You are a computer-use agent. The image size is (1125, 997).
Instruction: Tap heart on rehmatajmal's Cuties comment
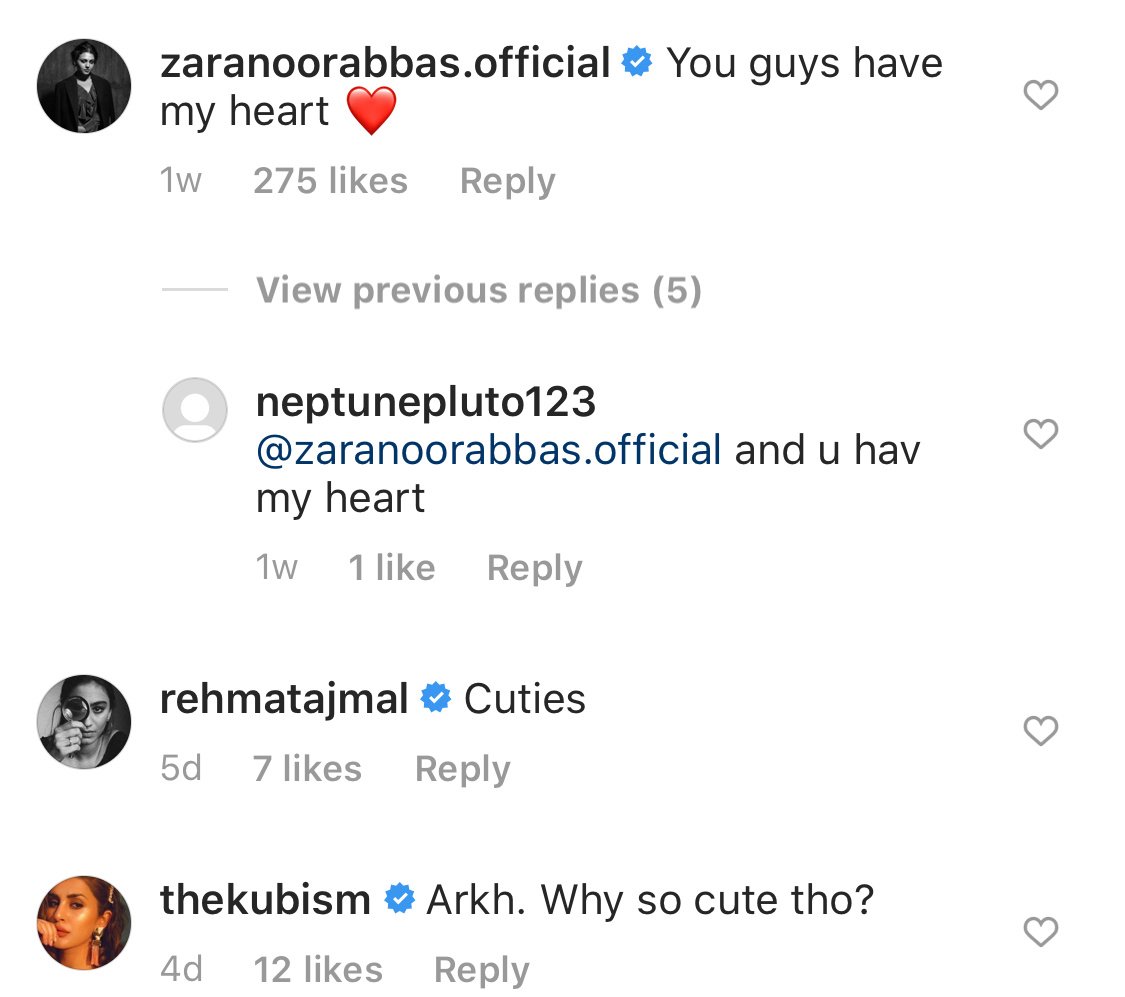[1041, 732]
